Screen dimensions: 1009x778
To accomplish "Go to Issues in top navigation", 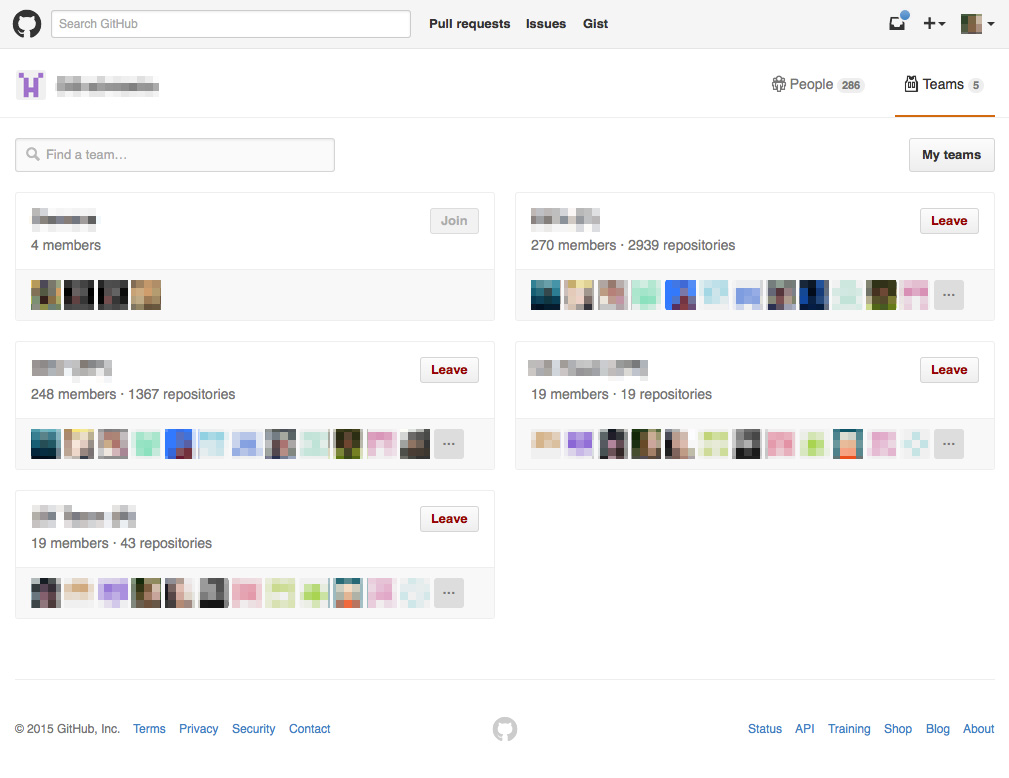I will coord(546,24).
